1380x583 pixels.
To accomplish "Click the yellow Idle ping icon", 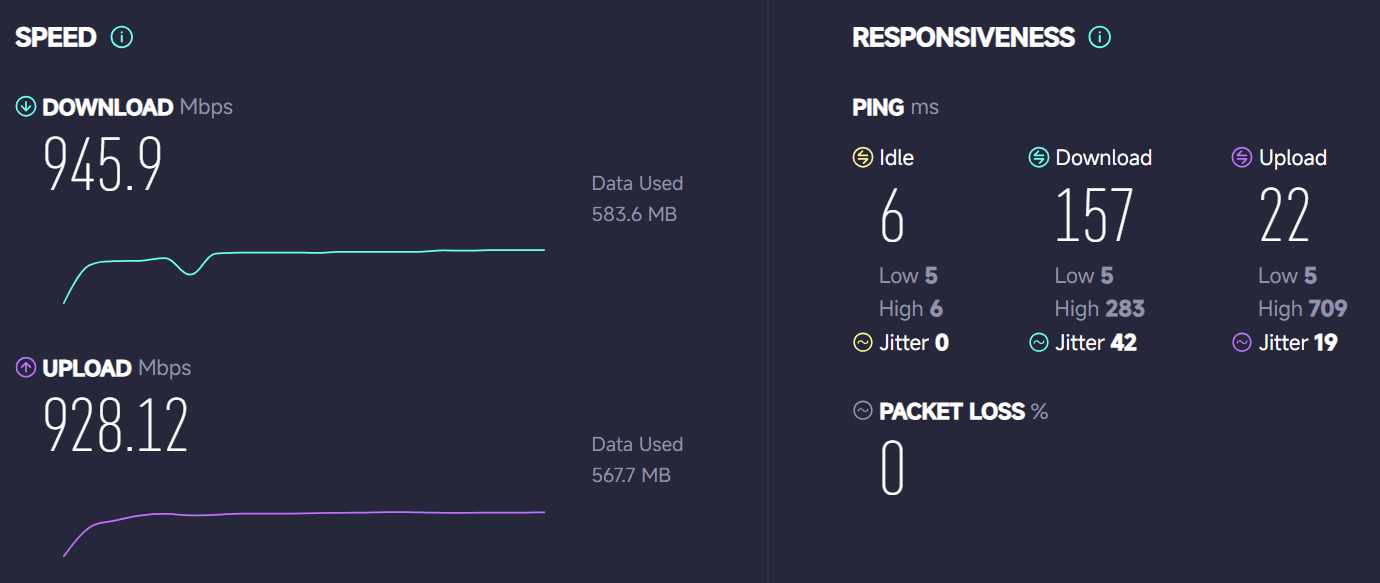I will (x=862, y=158).
